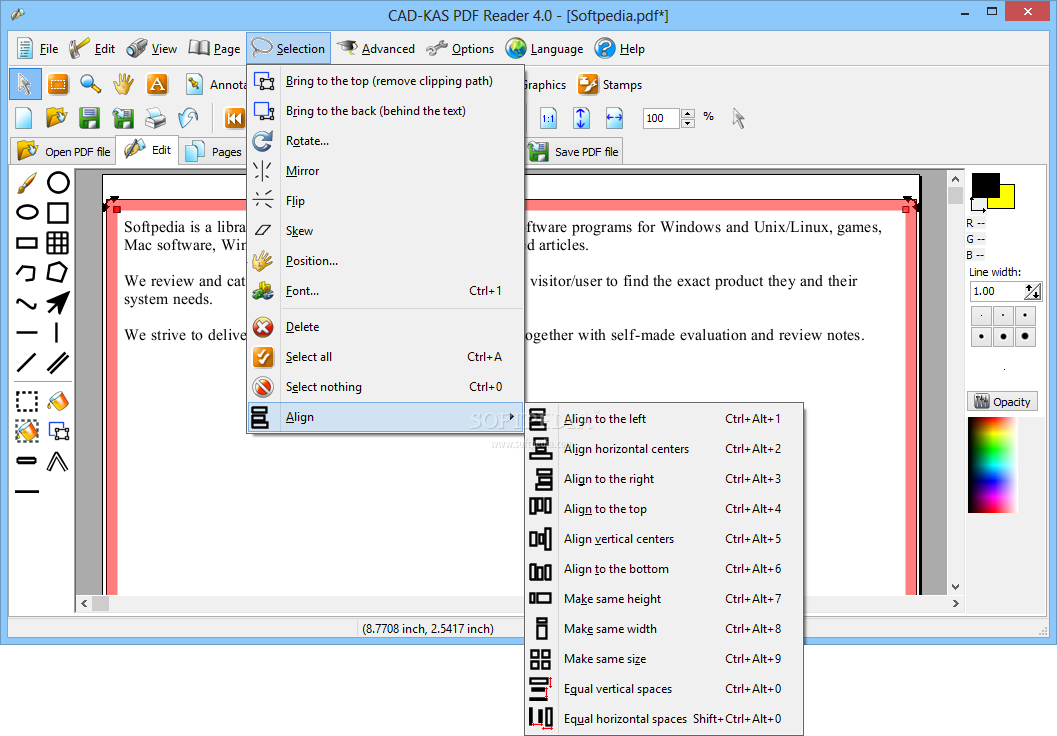
Task: Click the Undo arrow icon
Action: pos(189,119)
